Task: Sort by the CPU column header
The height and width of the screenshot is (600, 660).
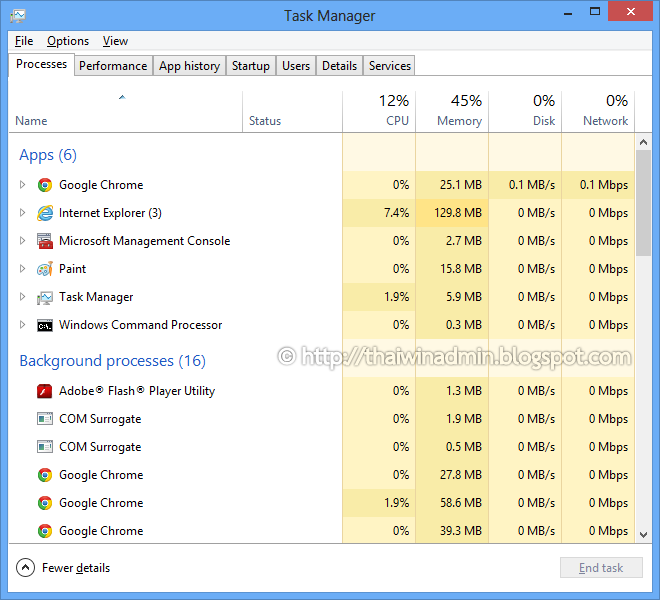Action: [x=379, y=111]
